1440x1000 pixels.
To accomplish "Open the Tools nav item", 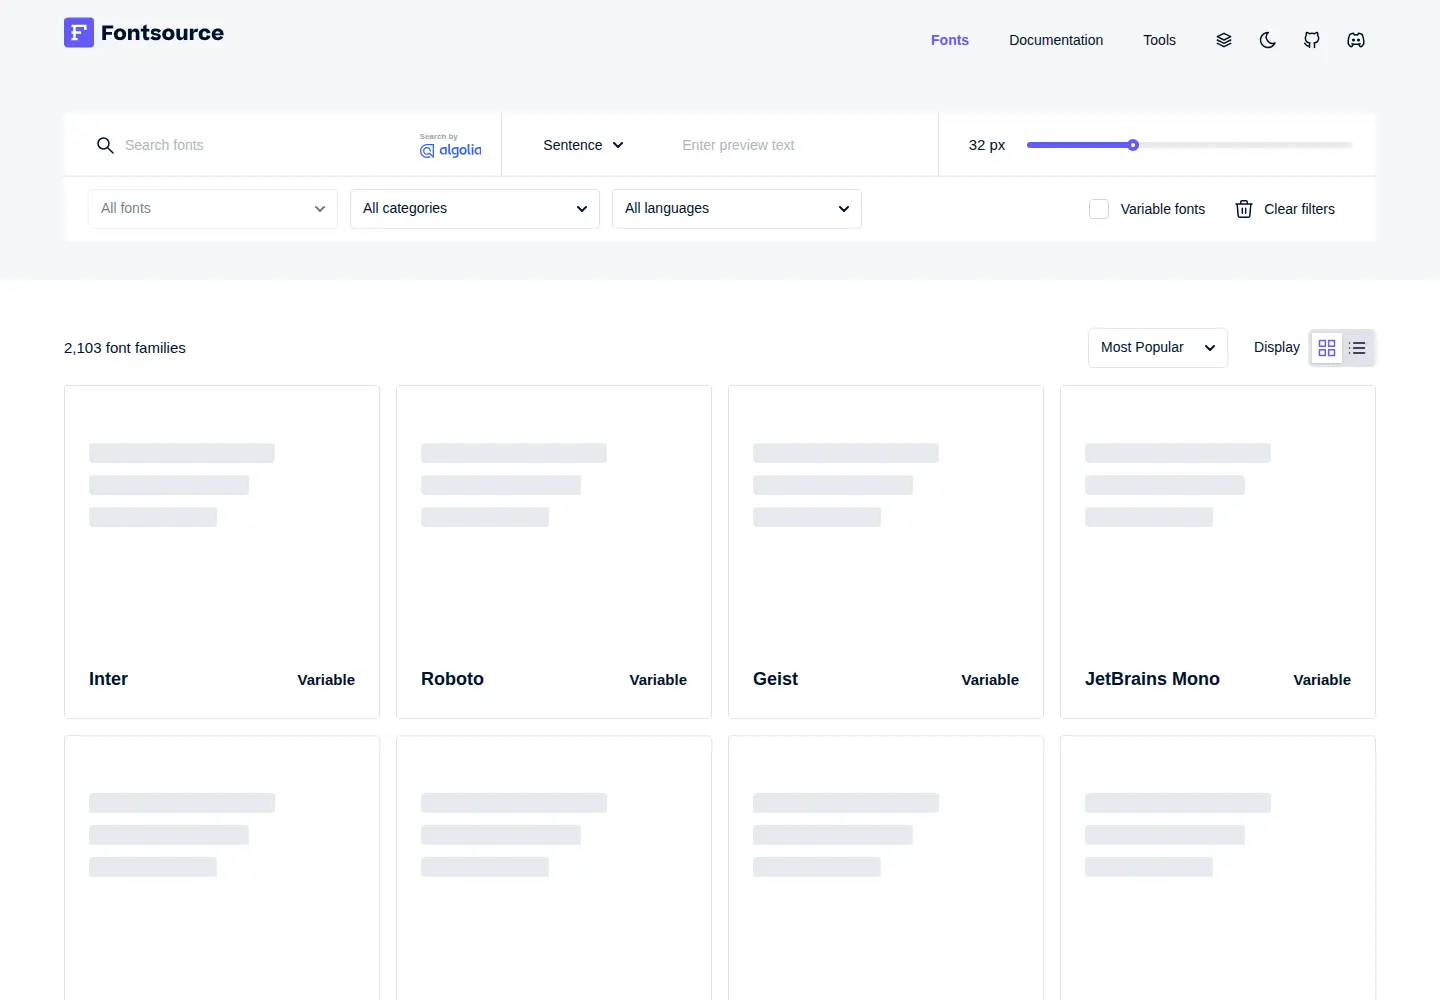I will [1160, 40].
